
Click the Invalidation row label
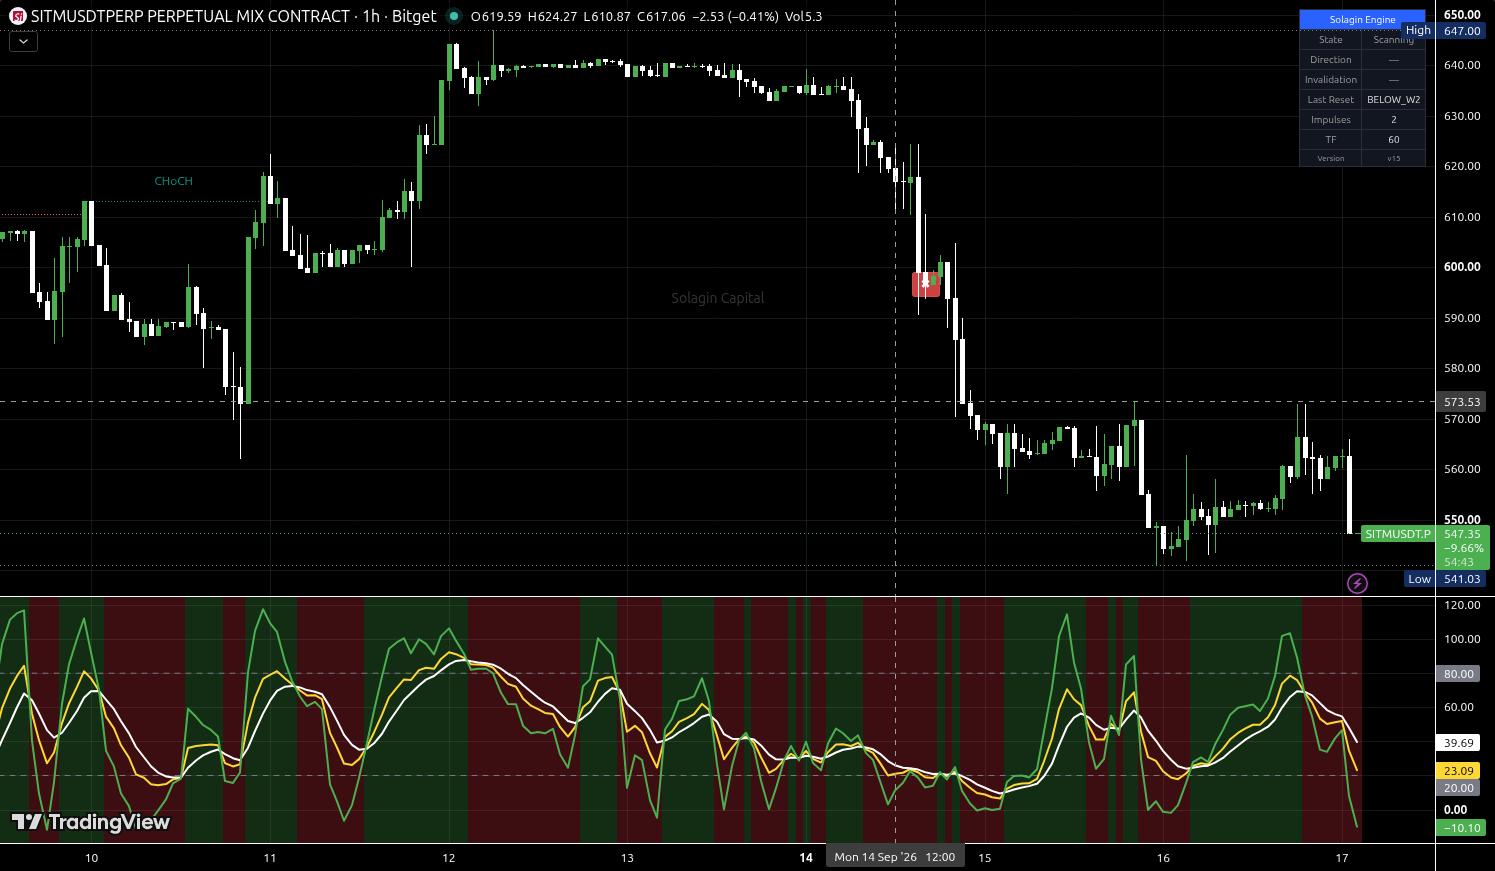(1331, 80)
